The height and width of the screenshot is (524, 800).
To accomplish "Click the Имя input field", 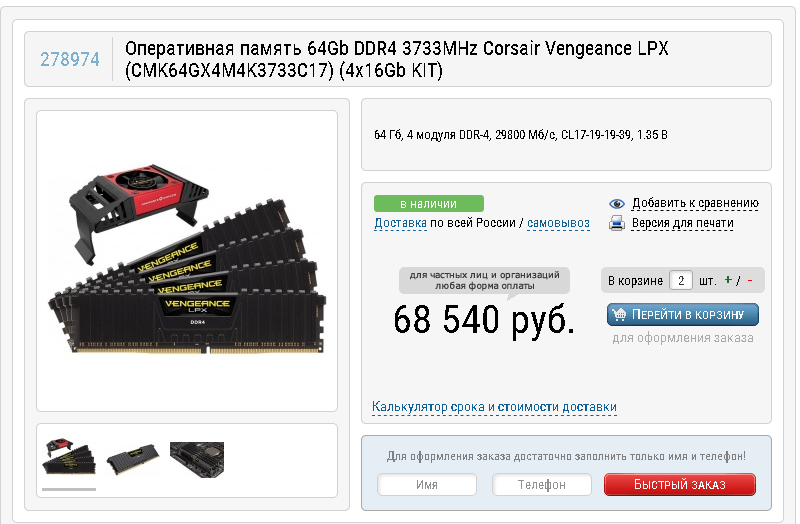I will pos(427,484).
